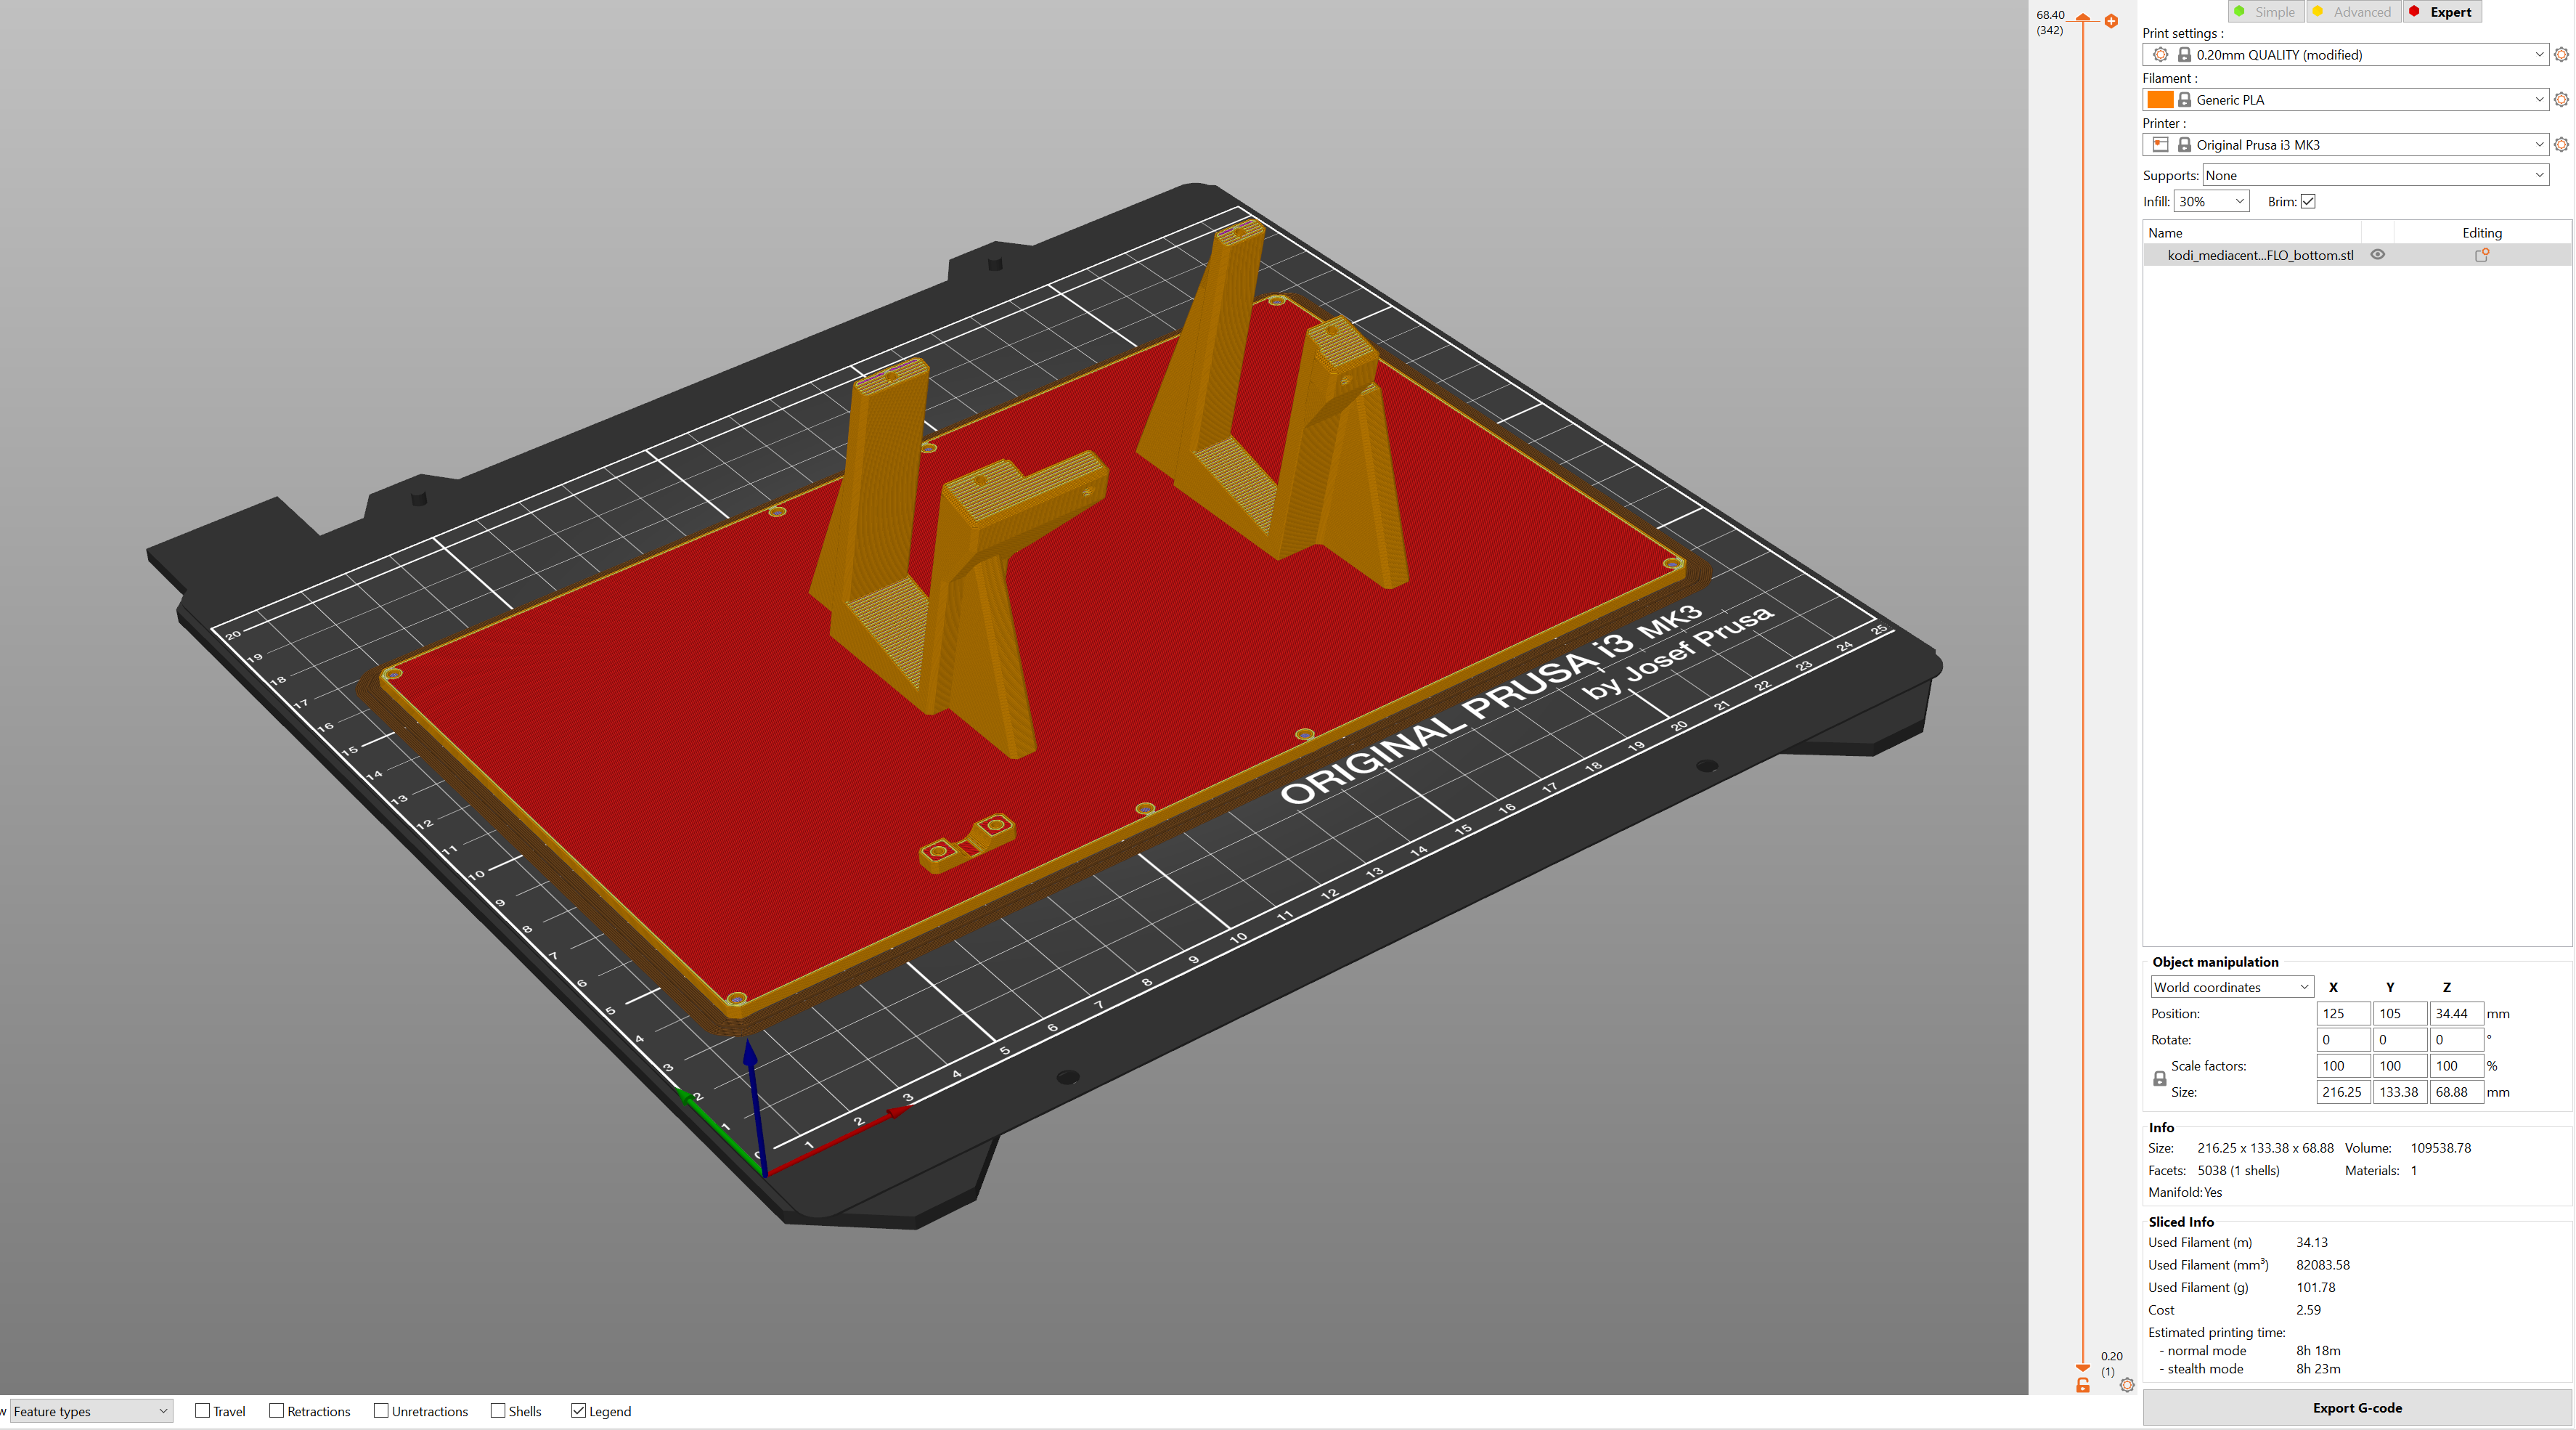The height and width of the screenshot is (1430, 2576).
Task: Click the add color change plus icon
Action: click(x=2111, y=21)
